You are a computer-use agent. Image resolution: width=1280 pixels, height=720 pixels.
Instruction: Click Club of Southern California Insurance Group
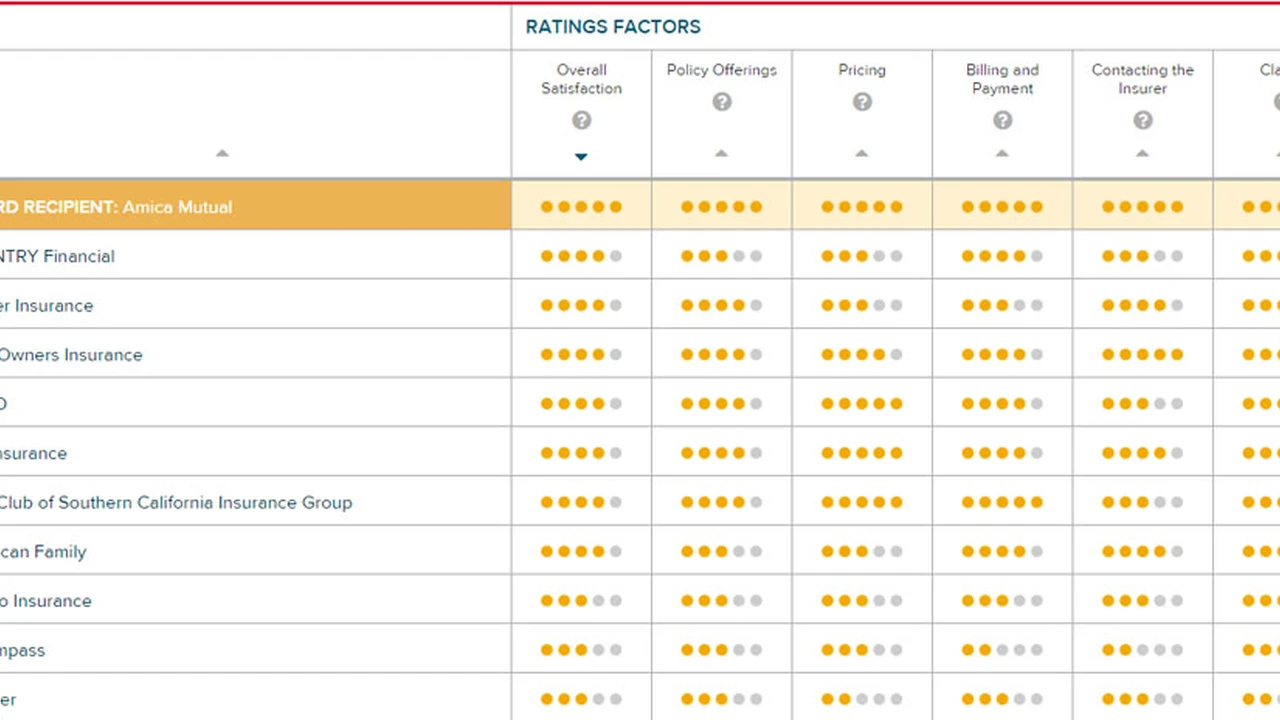tap(175, 502)
